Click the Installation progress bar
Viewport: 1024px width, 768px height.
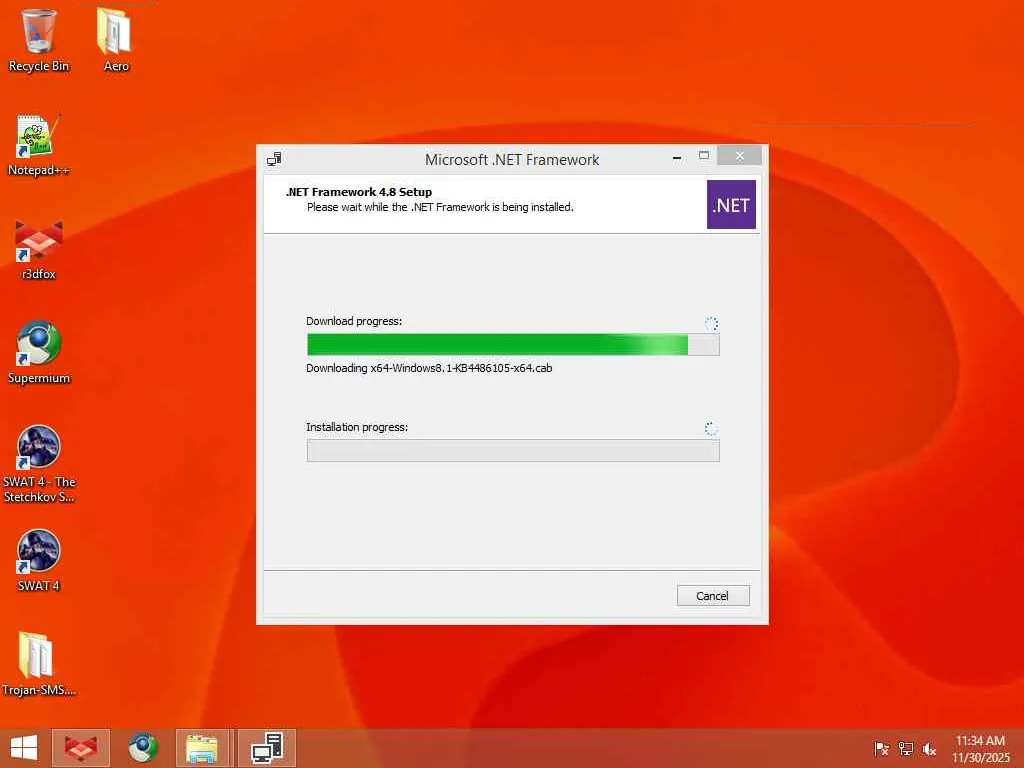(x=513, y=450)
